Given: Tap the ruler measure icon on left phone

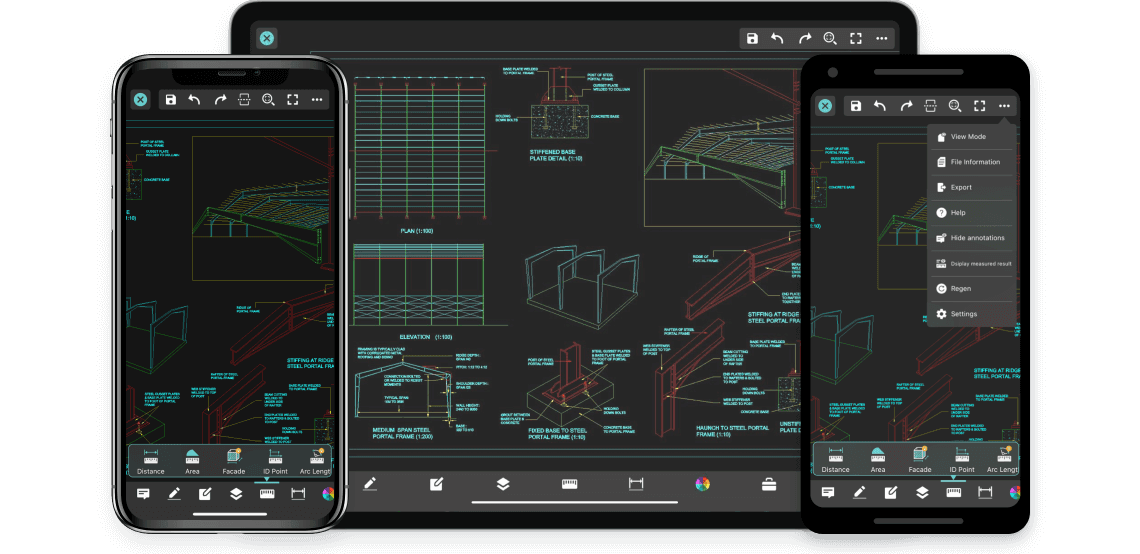Looking at the screenshot, I should click(x=267, y=494).
